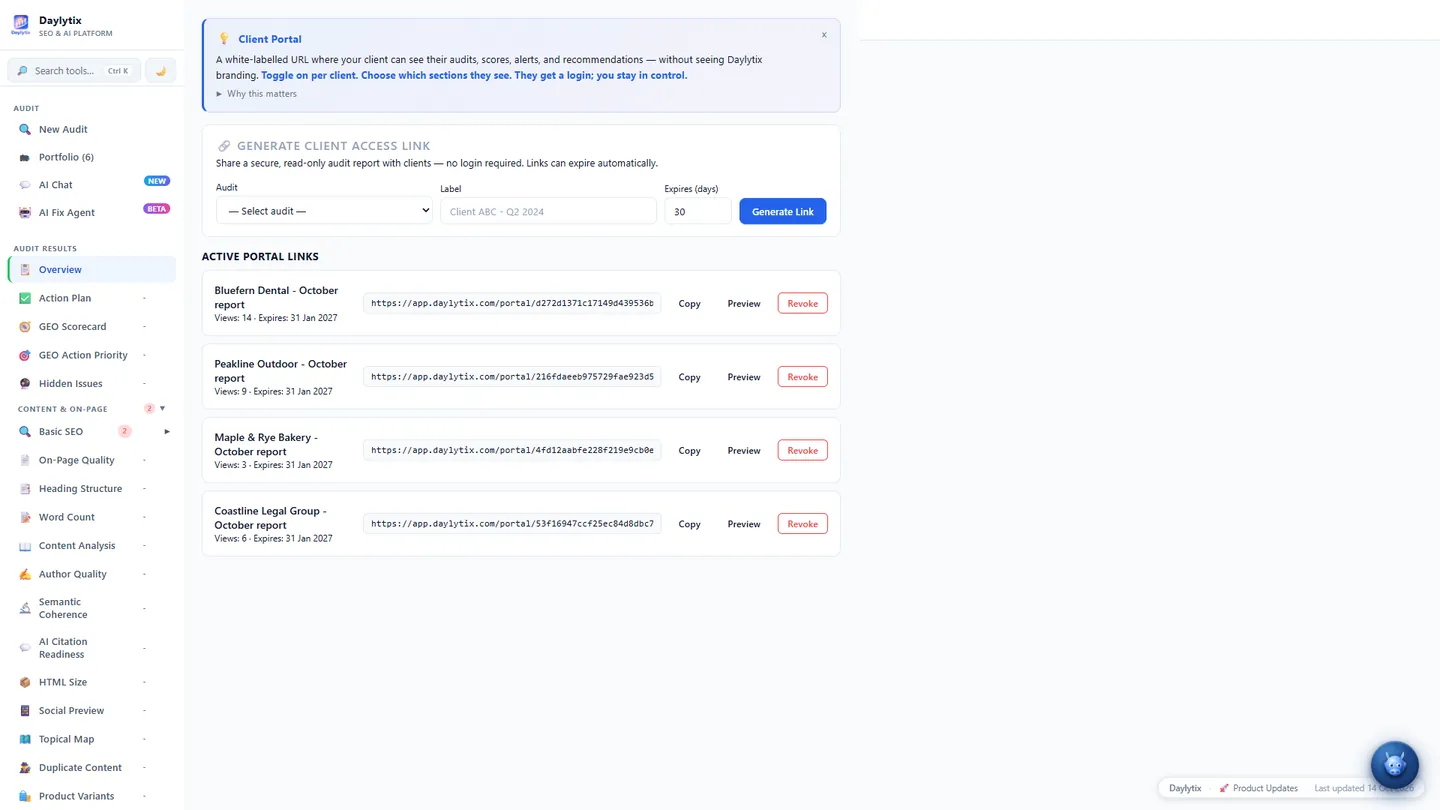Copy the Coastline Legal Group link
This screenshot has width=1440, height=810.
click(690, 524)
